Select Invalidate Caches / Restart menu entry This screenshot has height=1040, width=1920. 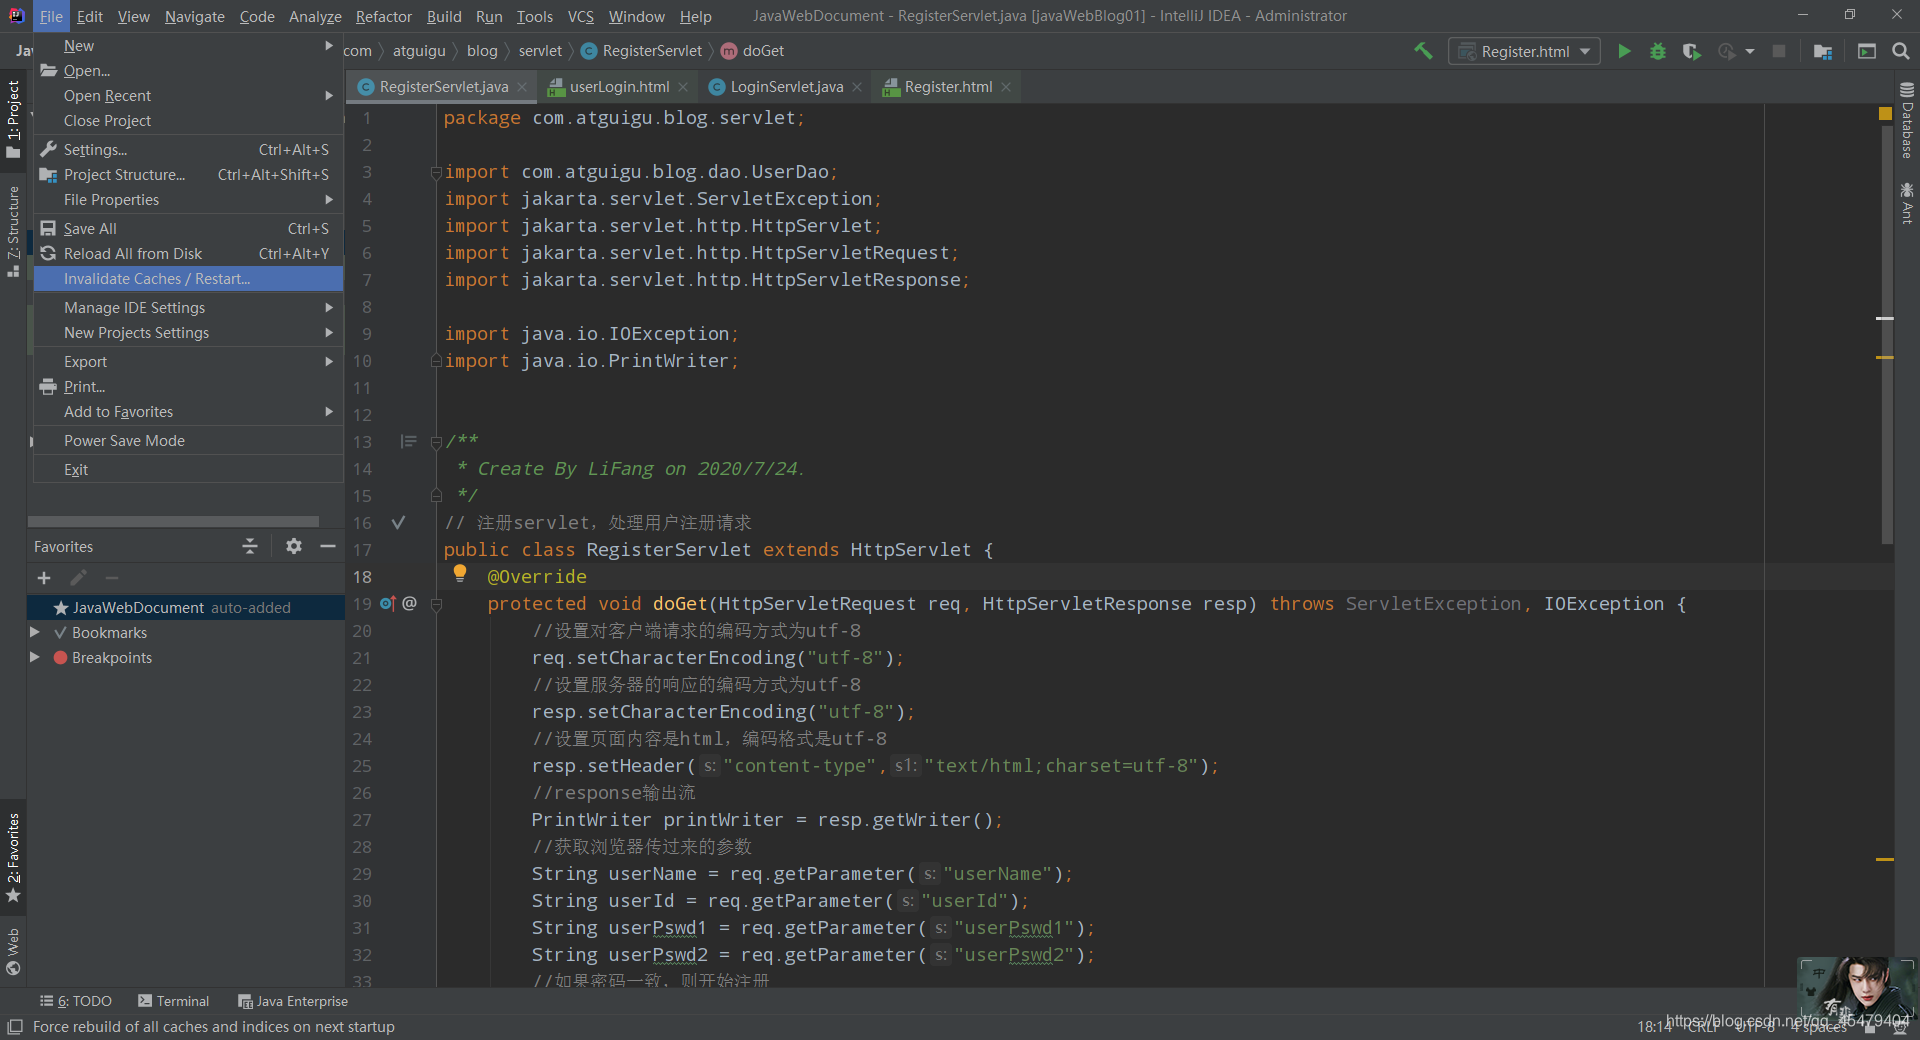coord(189,279)
